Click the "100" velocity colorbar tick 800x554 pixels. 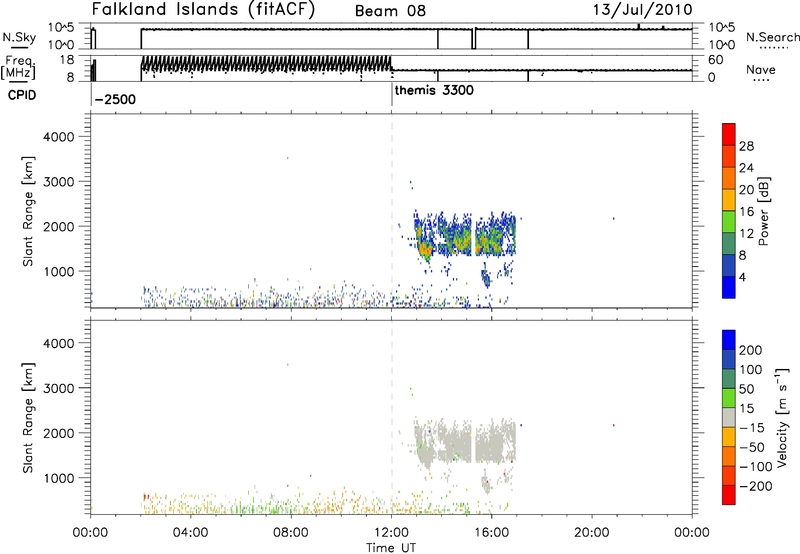pyautogui.click(x=750, y=370)
